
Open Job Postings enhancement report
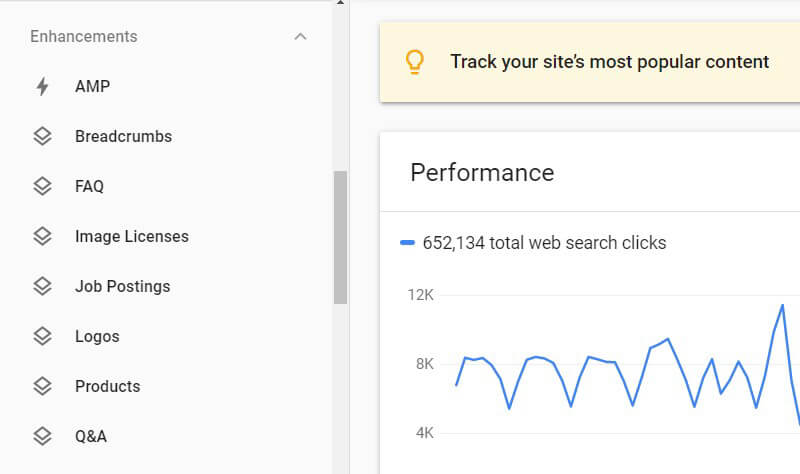tap(122, 287)
